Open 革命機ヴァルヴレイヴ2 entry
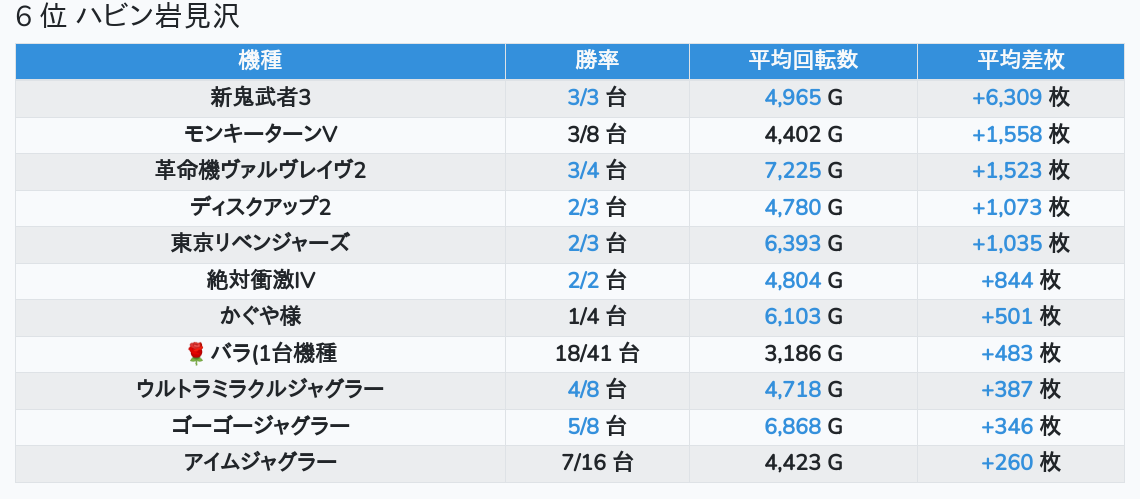 260,171
